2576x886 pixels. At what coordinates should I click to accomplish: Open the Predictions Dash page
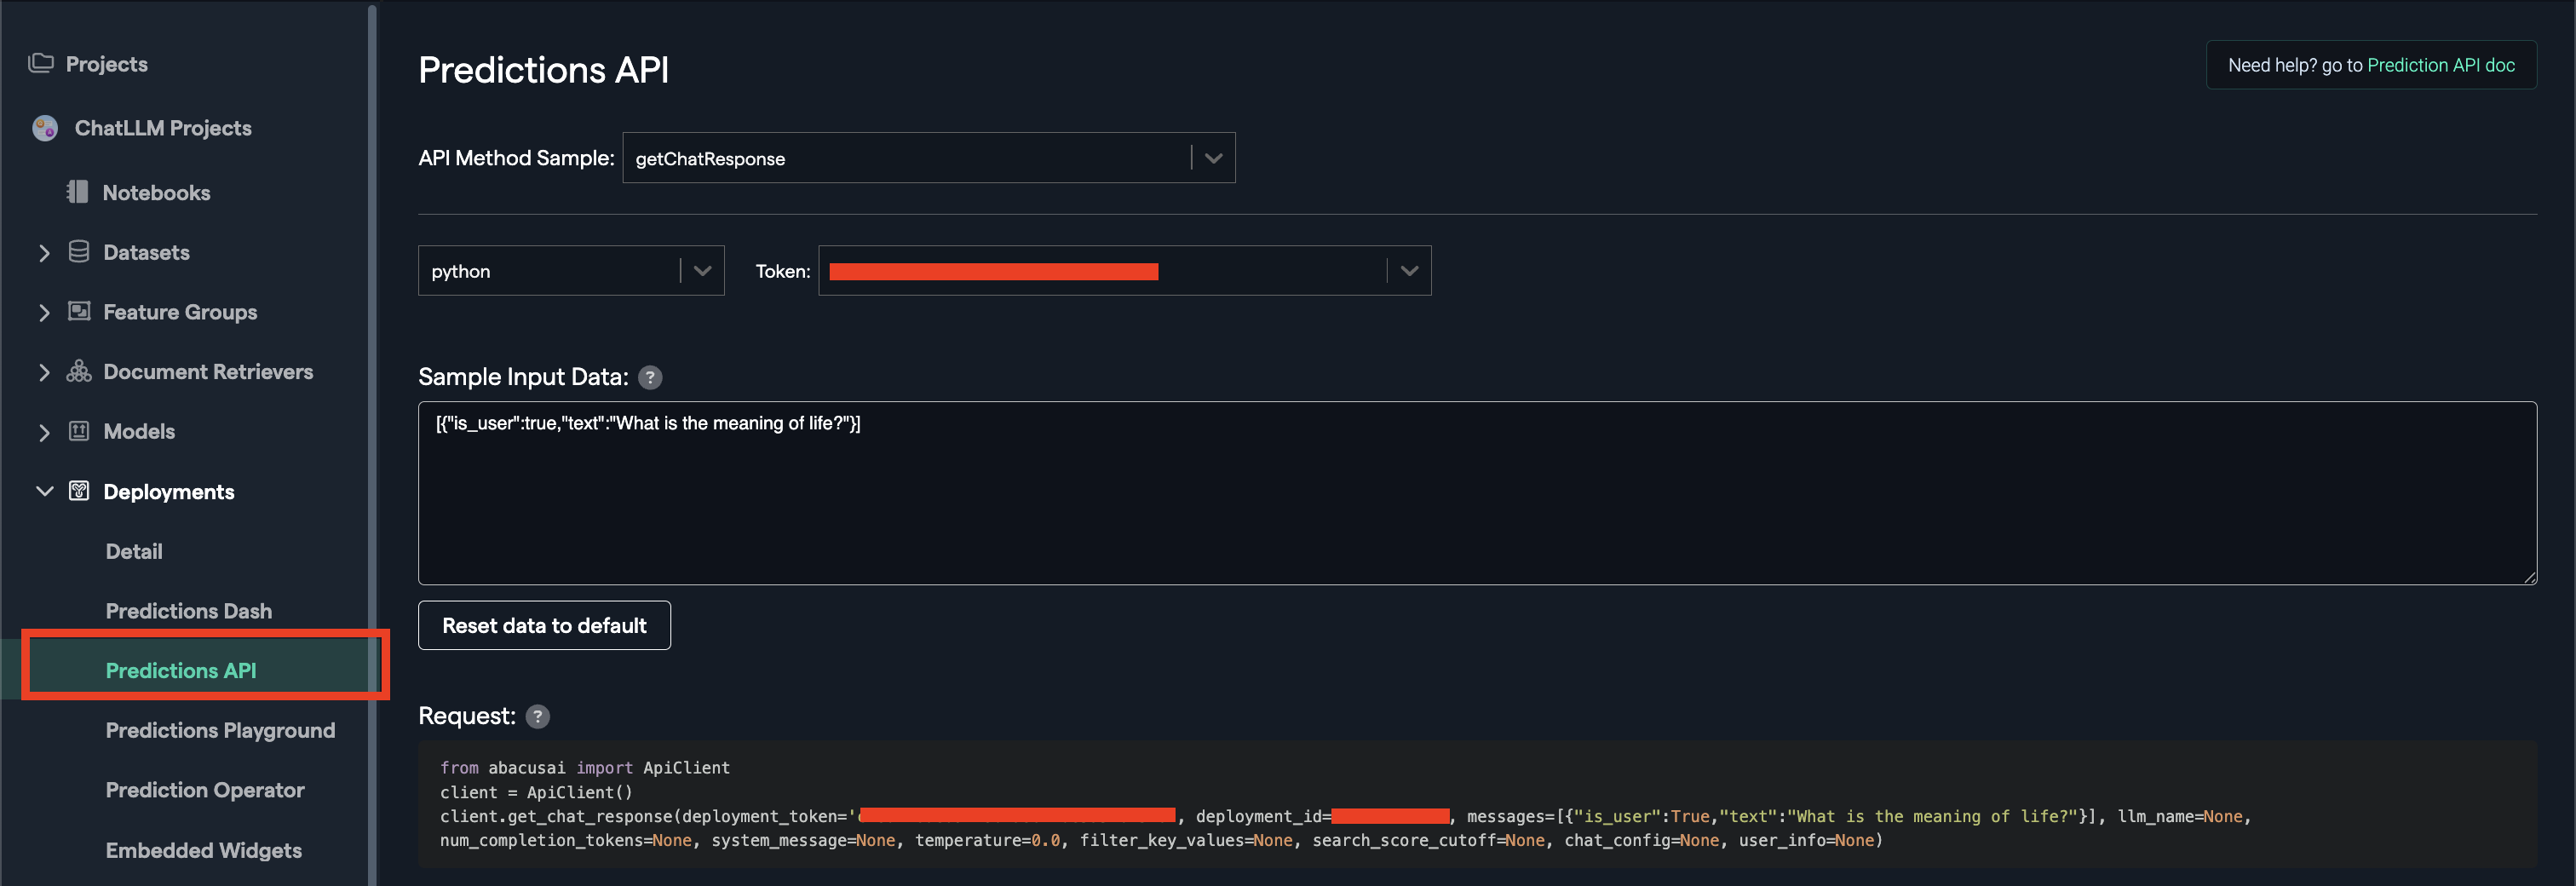[x=188, y=610]
